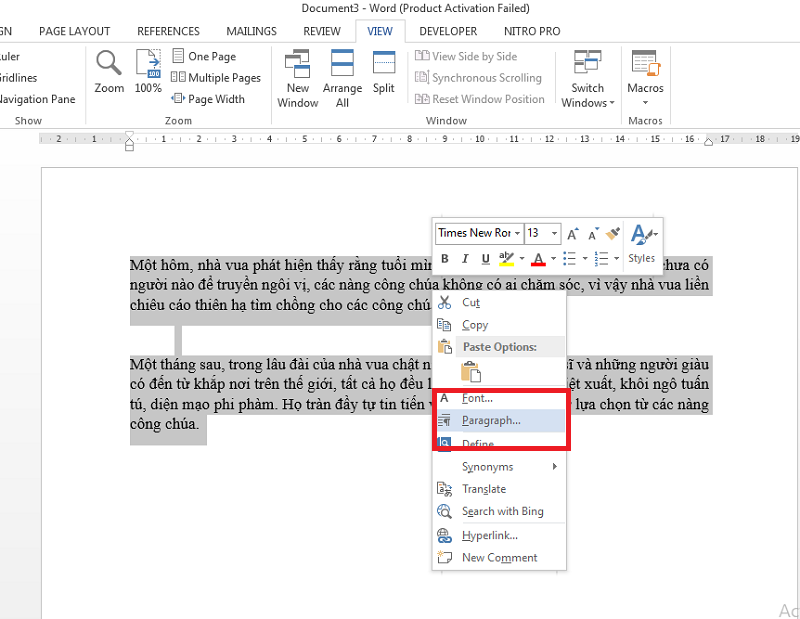800x619 pixels.
Task: Toggle Bold in the mini toolbar
Action: pos(445,259)
